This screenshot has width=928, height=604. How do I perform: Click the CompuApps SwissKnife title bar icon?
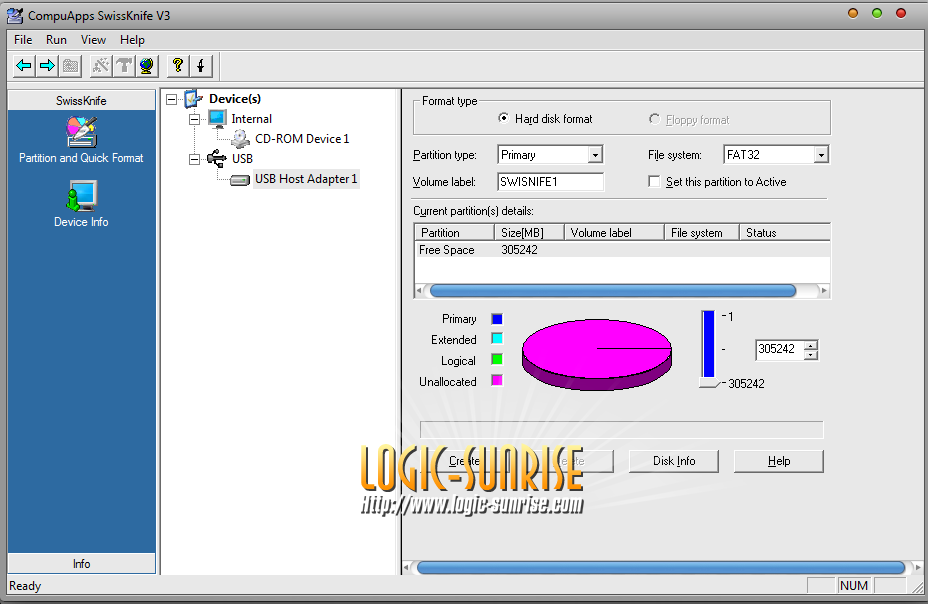[15, 15]
